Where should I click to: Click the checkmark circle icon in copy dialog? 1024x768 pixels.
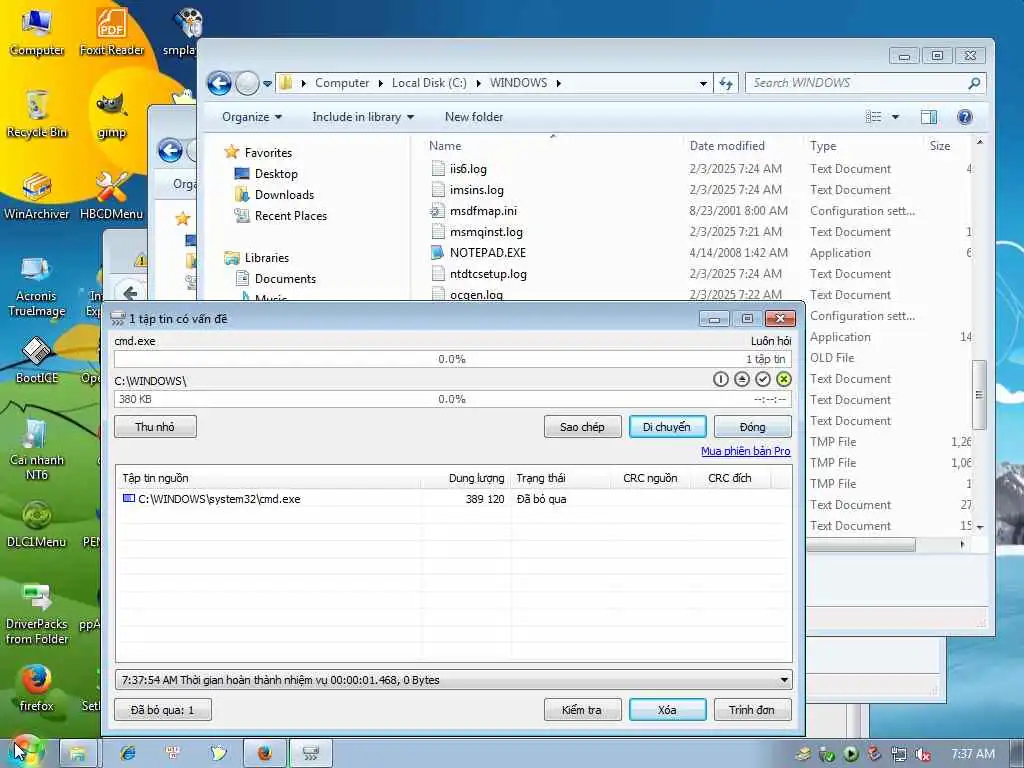pyautogui.click(x=763, y=379)
